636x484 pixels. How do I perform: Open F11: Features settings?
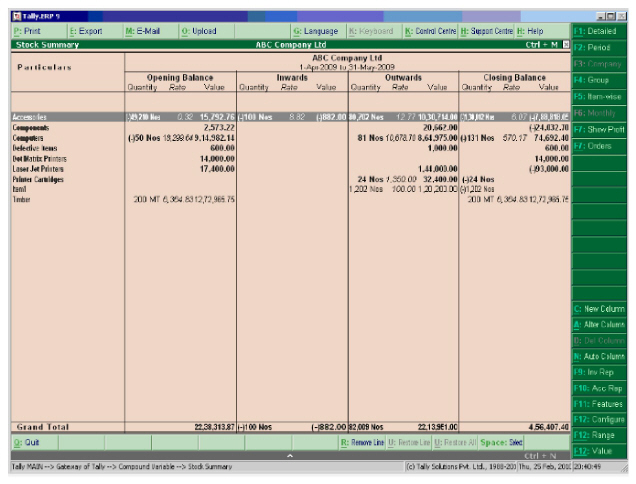(599, 404)
